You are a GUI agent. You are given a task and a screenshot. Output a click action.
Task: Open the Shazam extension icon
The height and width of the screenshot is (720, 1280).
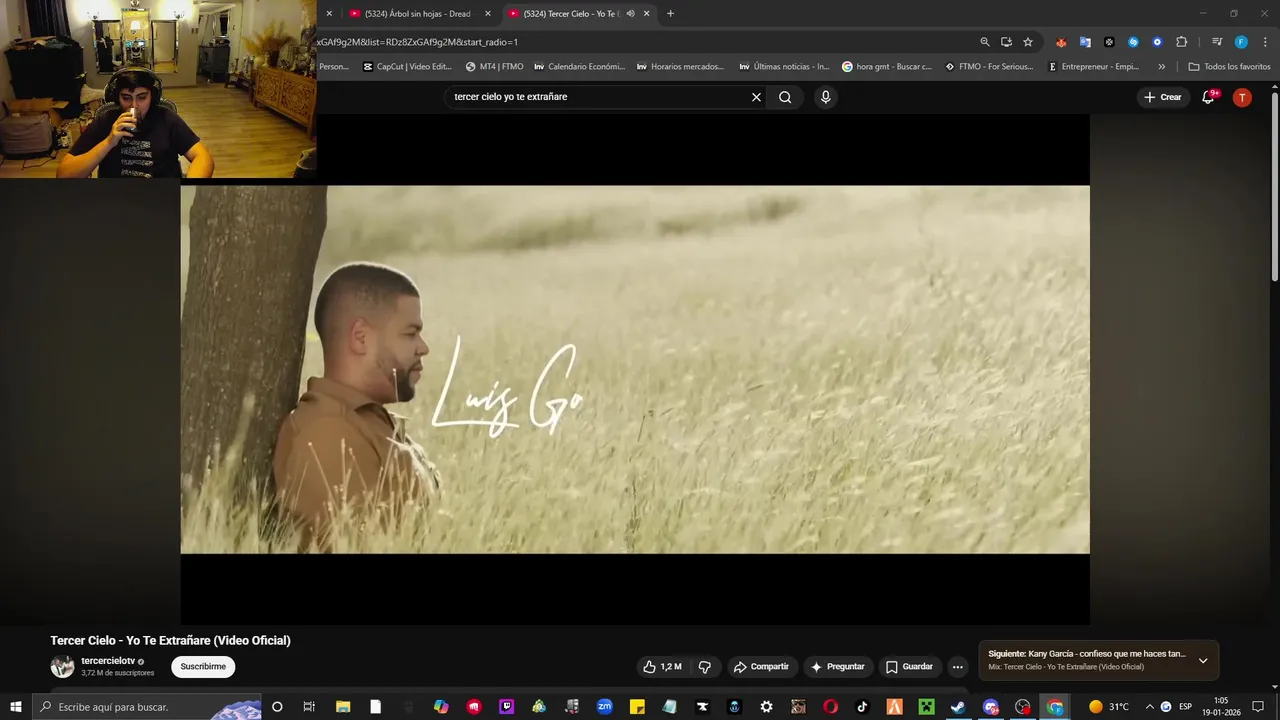1133,42
